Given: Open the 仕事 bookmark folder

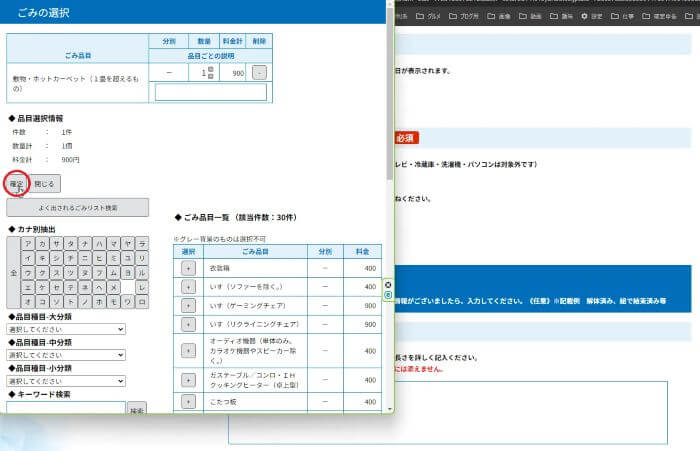Looking at the screenshot, I should (622, 16).
